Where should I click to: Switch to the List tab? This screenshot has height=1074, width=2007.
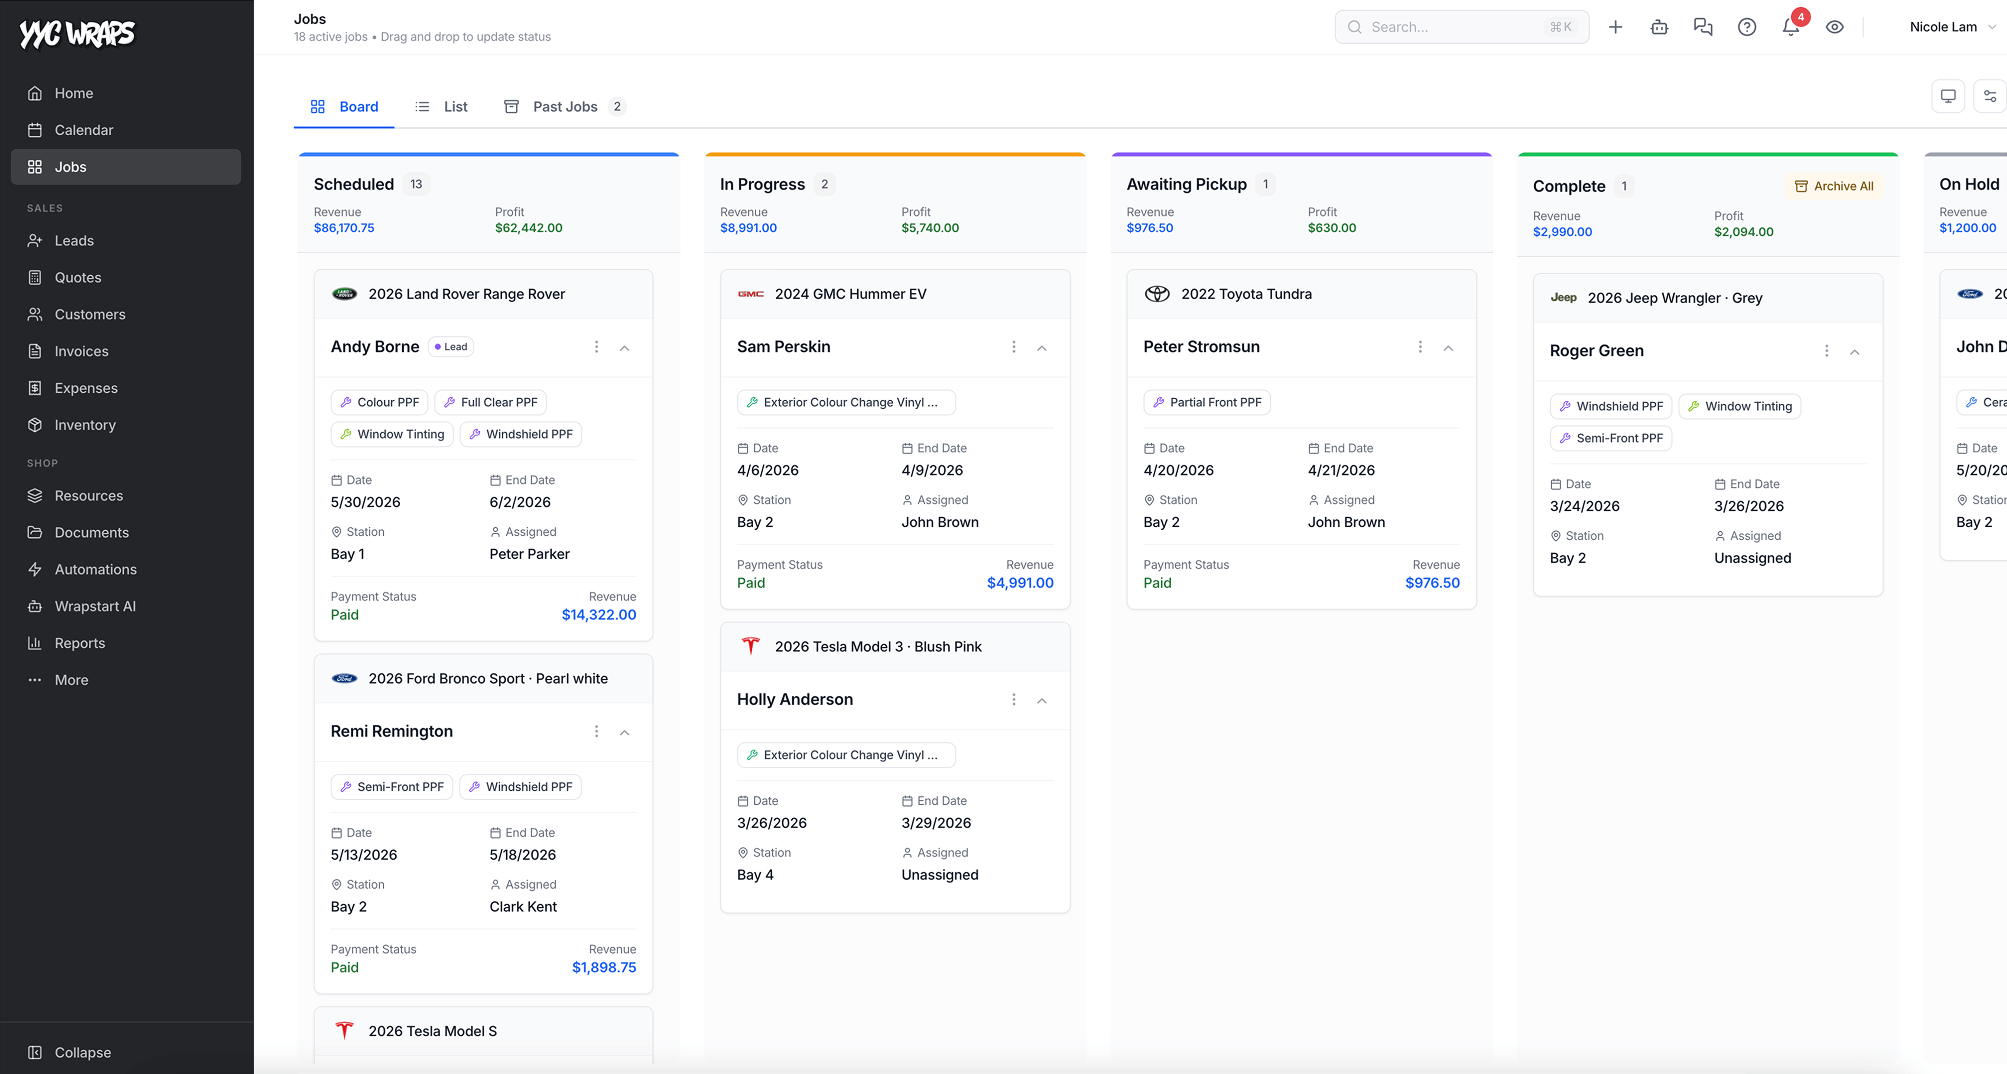[442, 107]
